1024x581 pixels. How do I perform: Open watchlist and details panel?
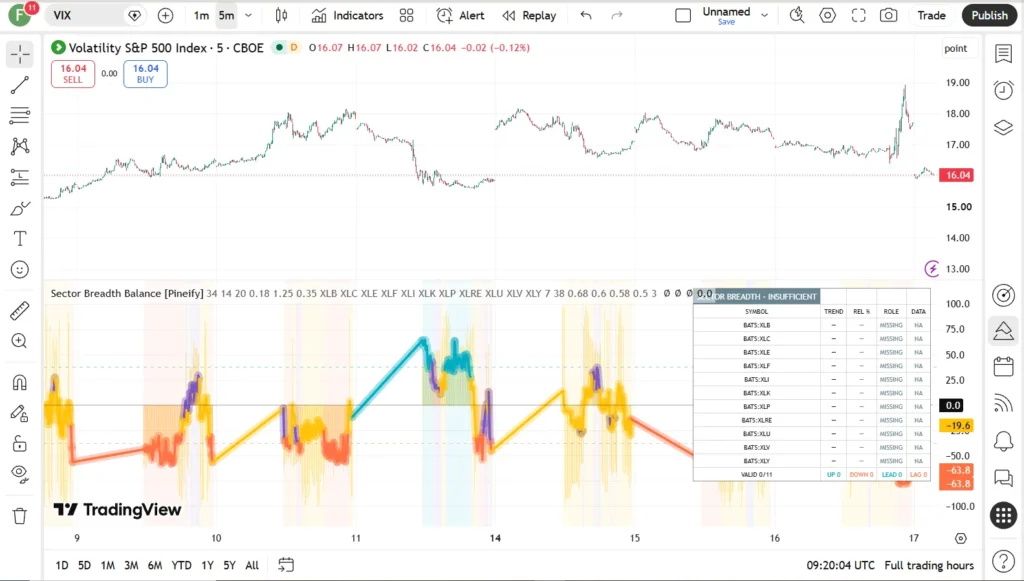(1004, 54)
